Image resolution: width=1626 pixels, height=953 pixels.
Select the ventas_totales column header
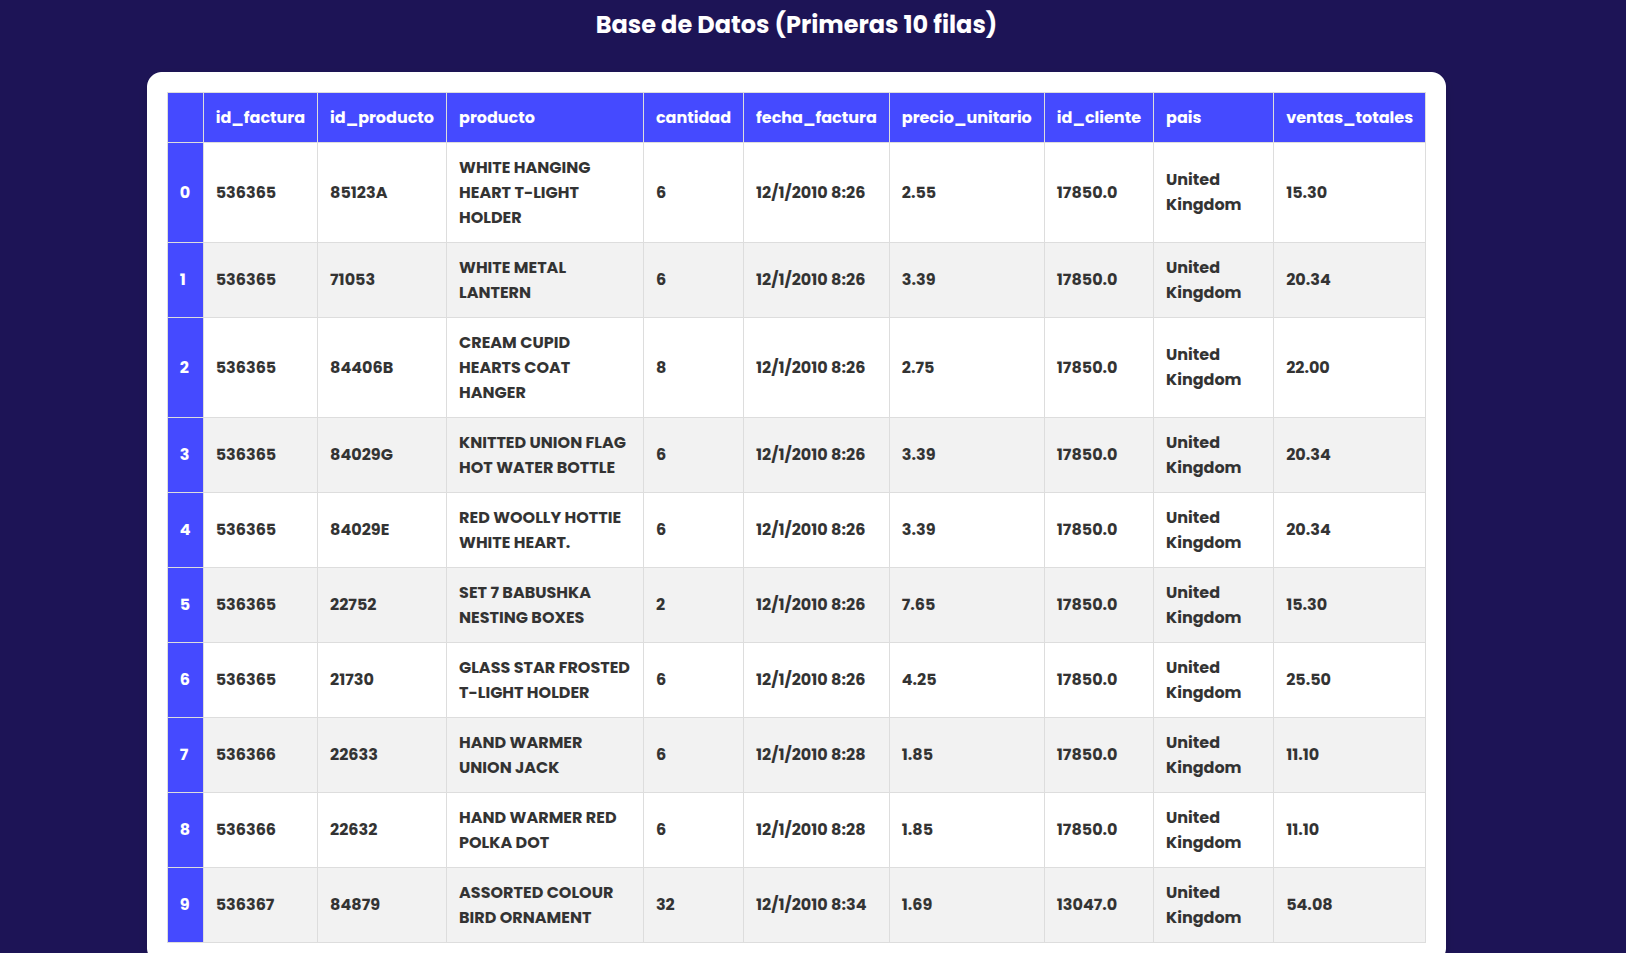coord(1349,117)
